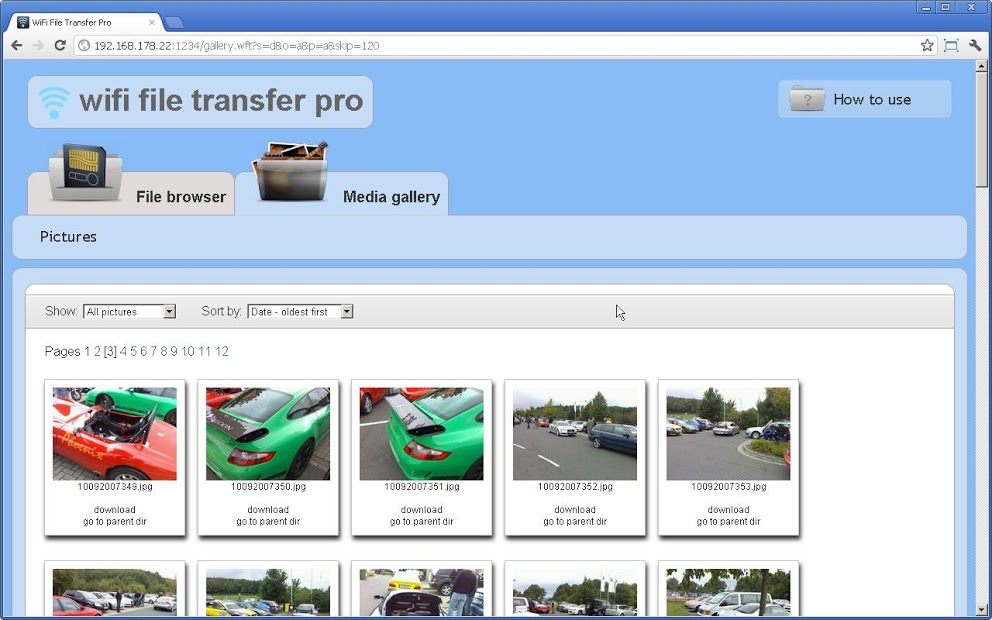Open the Show pictures dropdown

coord(129,311)
